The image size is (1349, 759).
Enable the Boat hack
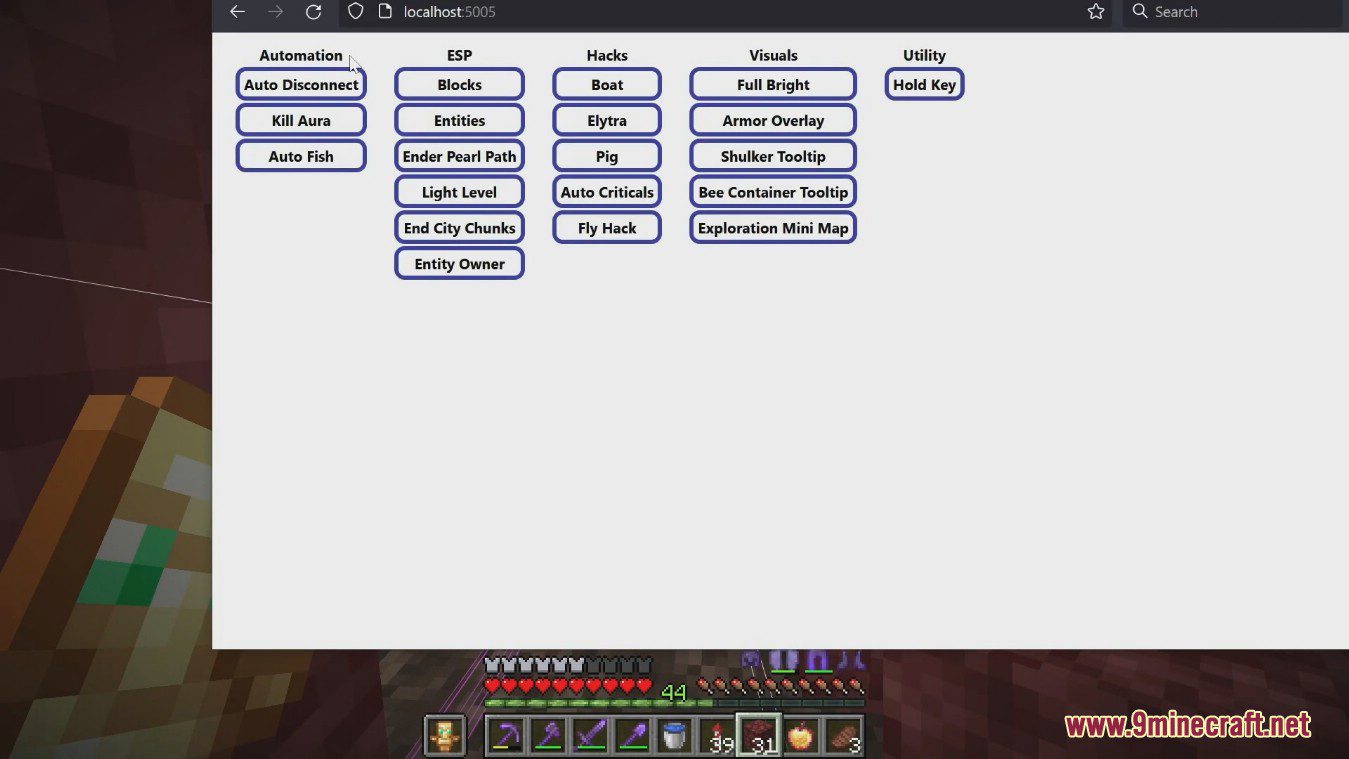click(x=607, y=85)
